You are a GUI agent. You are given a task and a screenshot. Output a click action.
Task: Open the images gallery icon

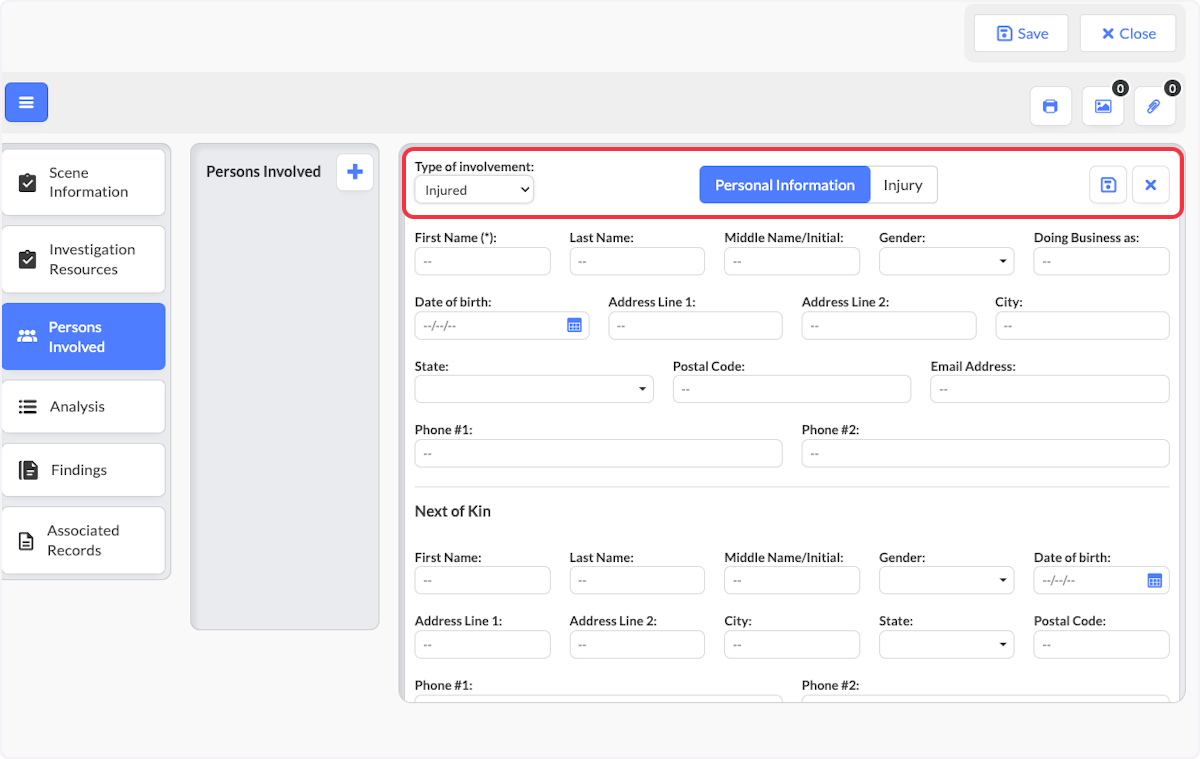(1103, 106)
